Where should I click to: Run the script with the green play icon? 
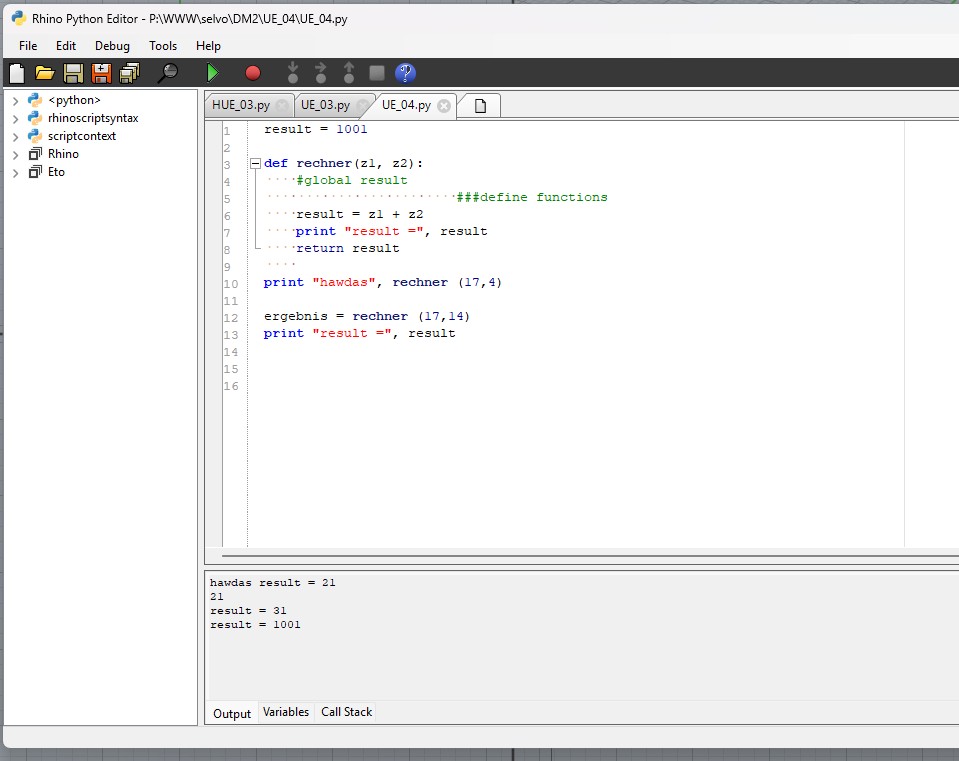tap(211, 72)
